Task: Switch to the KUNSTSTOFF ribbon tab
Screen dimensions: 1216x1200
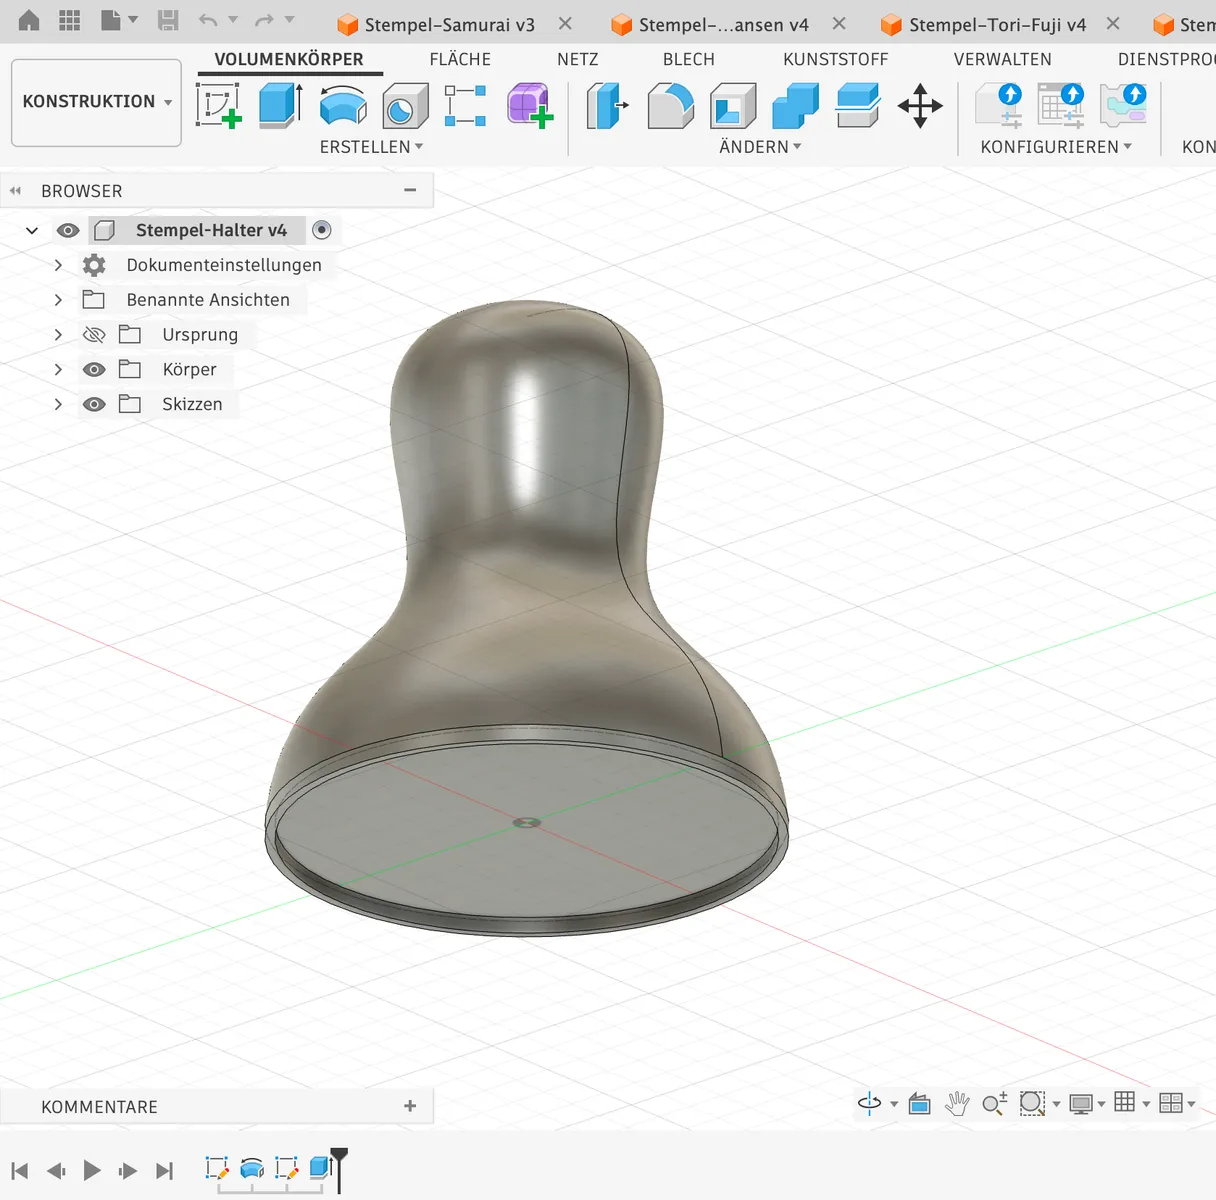Action: (x=836, y=59)
